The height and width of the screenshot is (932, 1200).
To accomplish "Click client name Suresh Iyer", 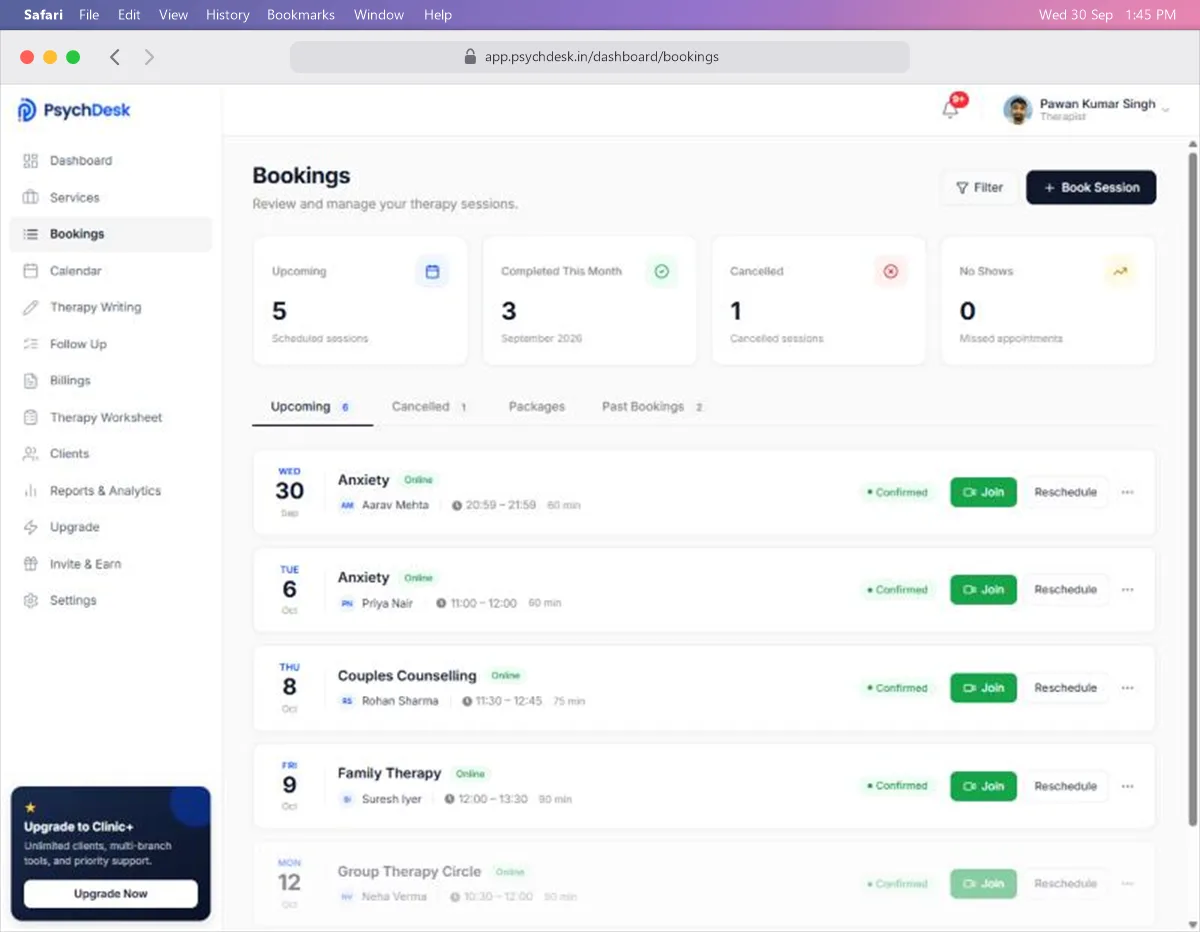I will coord(392,799).
